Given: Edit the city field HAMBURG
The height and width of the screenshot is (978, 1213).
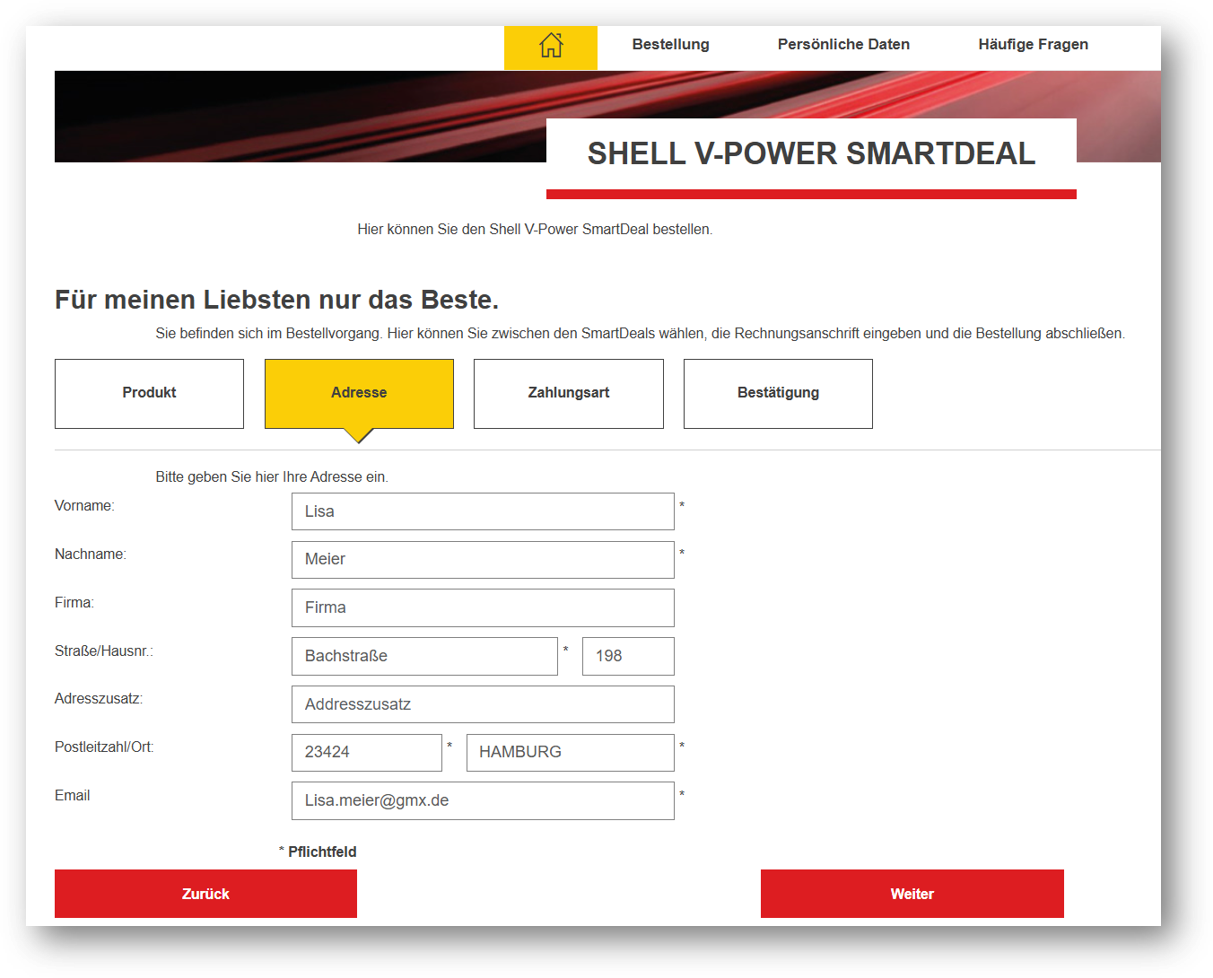Looking at the screenshot, I should 571,752.
